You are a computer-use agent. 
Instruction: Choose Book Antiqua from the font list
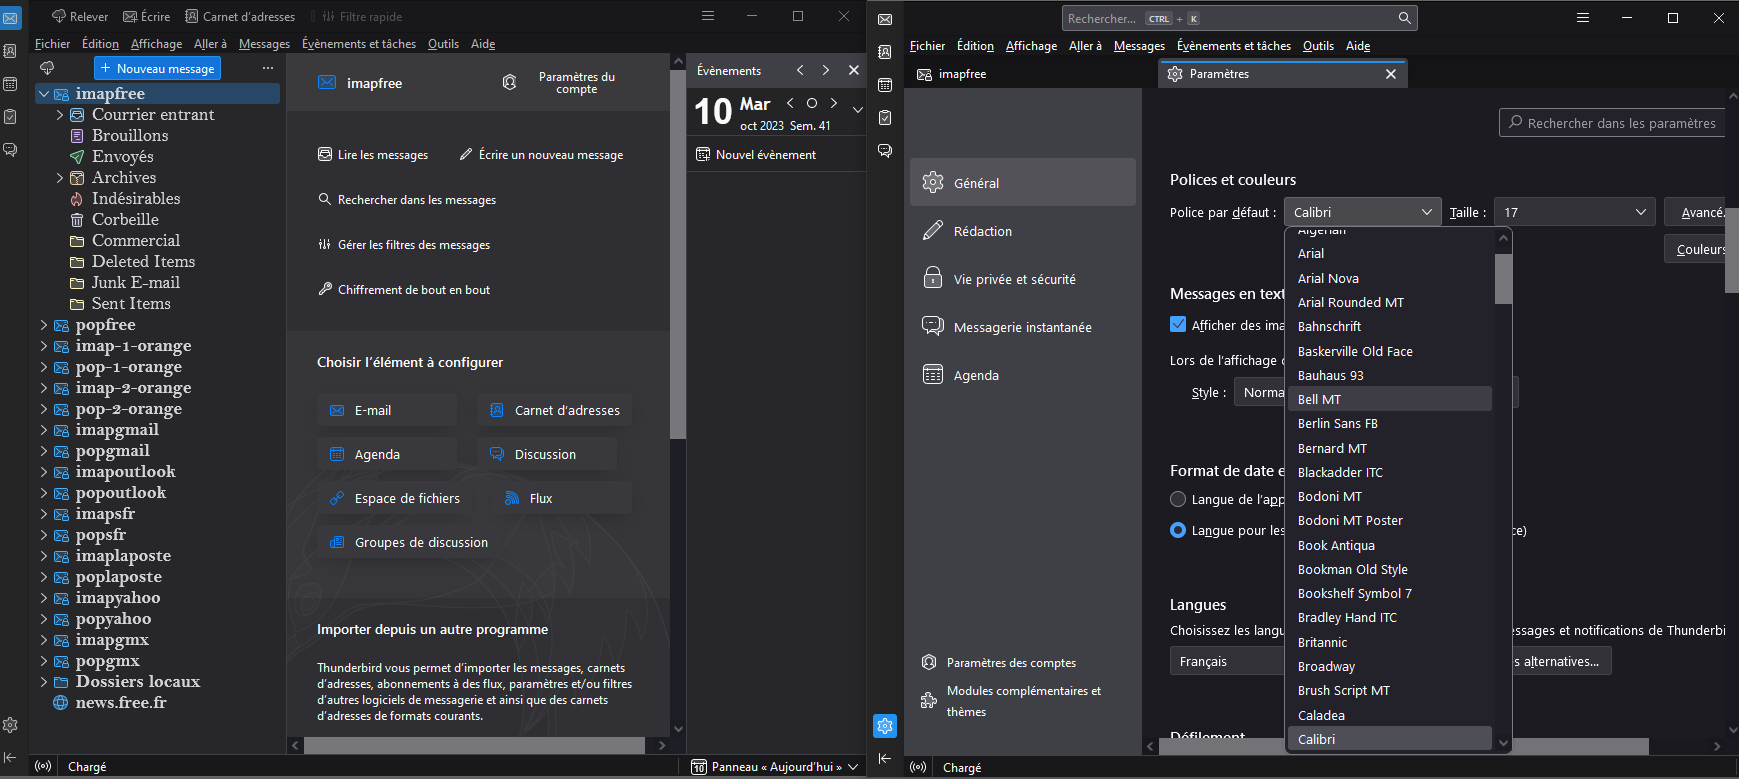coord(1389,545)
